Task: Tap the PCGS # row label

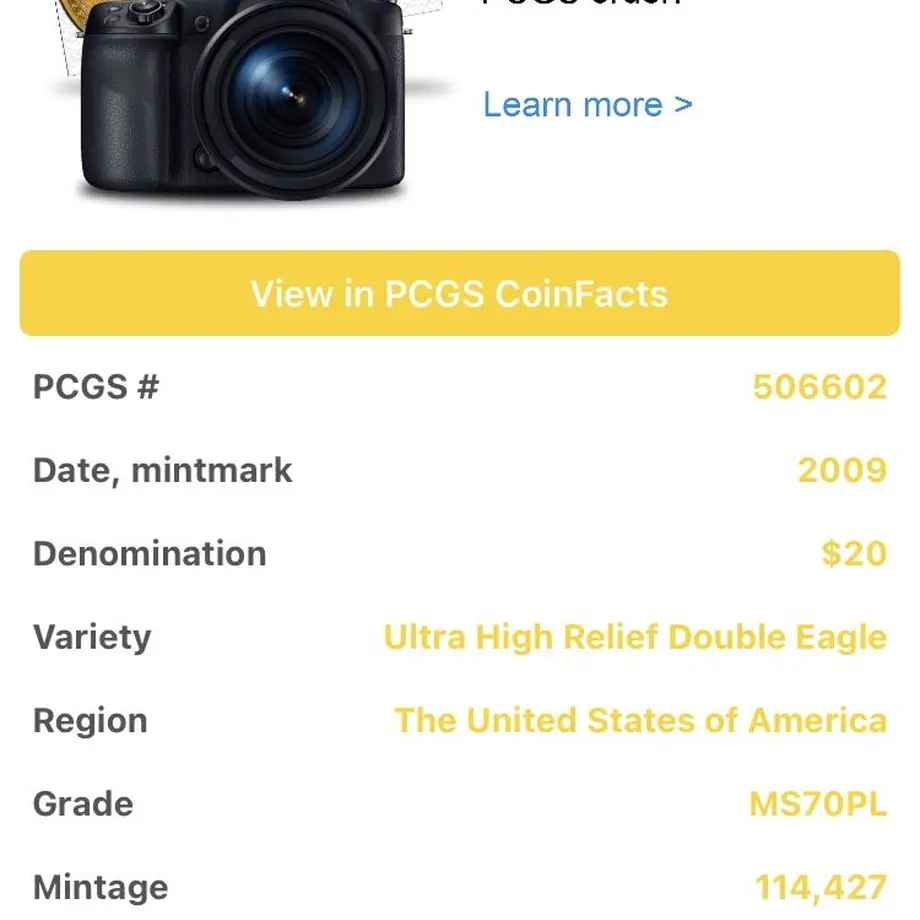Action: tap(96, 387)
